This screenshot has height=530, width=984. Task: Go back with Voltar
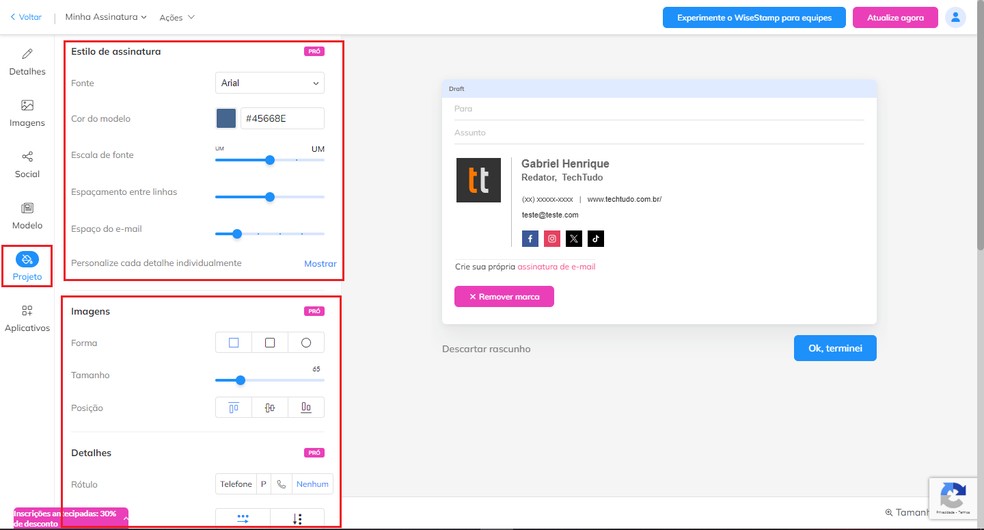[26, 17]
